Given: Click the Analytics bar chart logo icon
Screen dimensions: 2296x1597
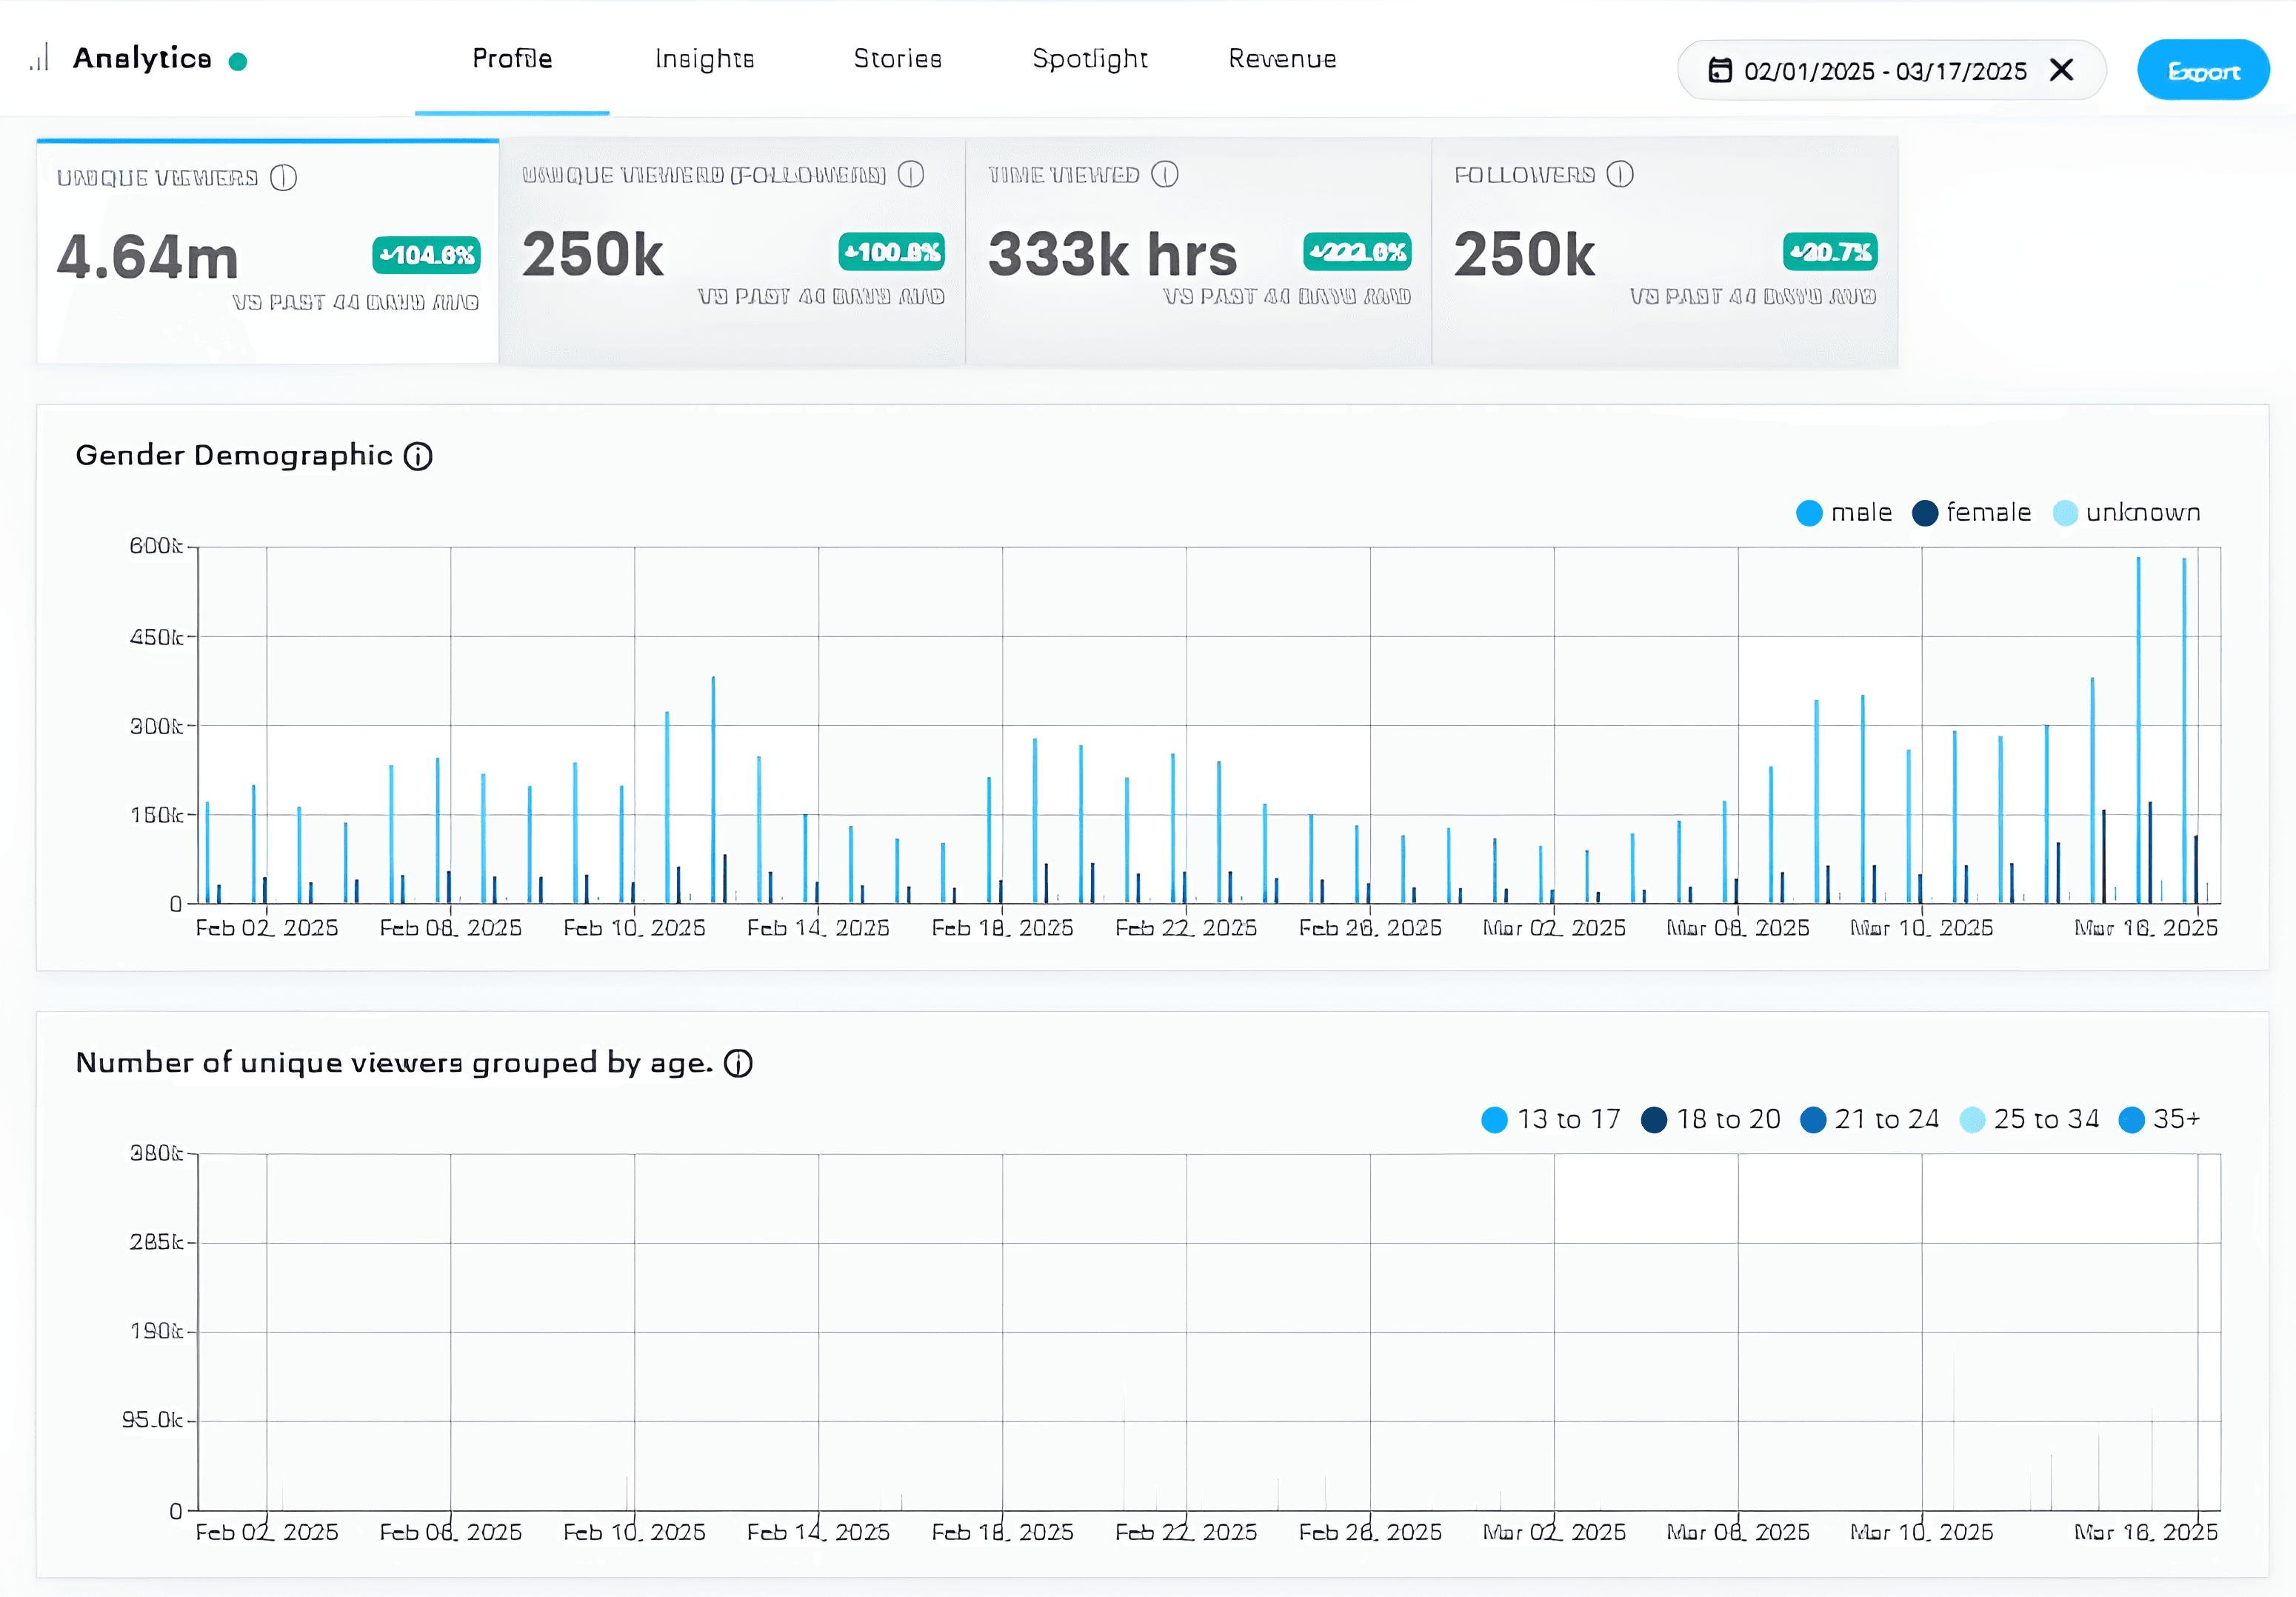Looking at the screenshot, I should pyautogui.click(x=39, y=58).
